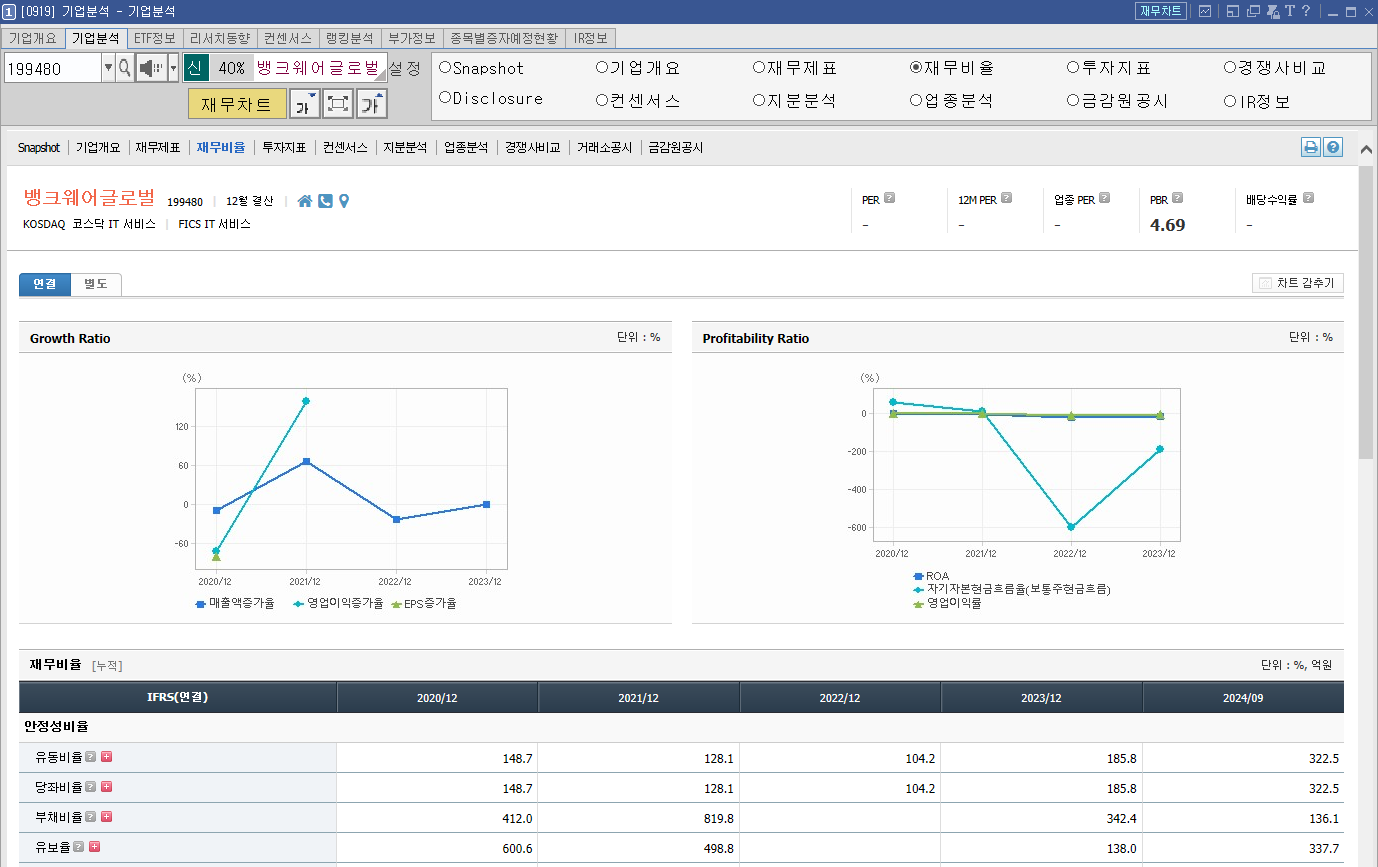
Task: Click the stock code input field
Action: pyautogui.click(x=52, y=69)
